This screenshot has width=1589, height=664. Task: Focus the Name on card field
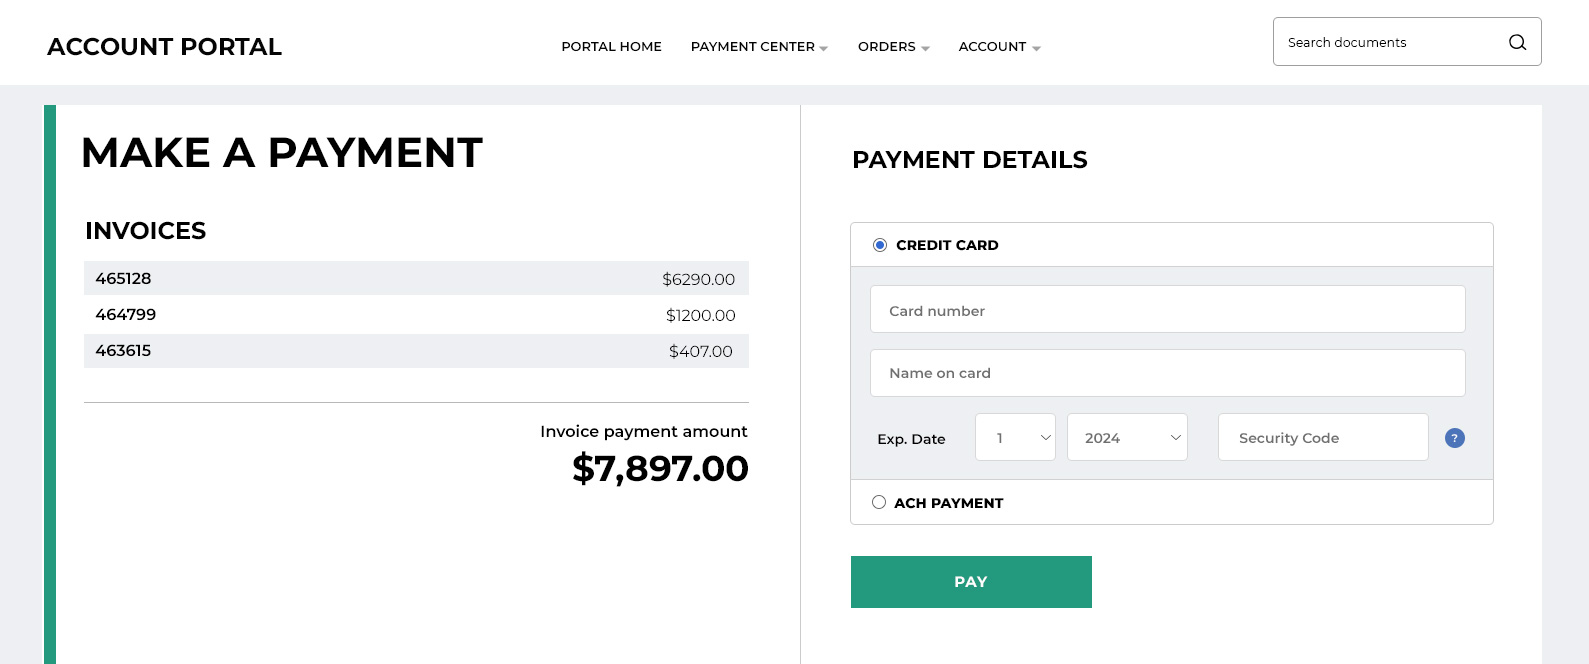[x=1167, y=373]
